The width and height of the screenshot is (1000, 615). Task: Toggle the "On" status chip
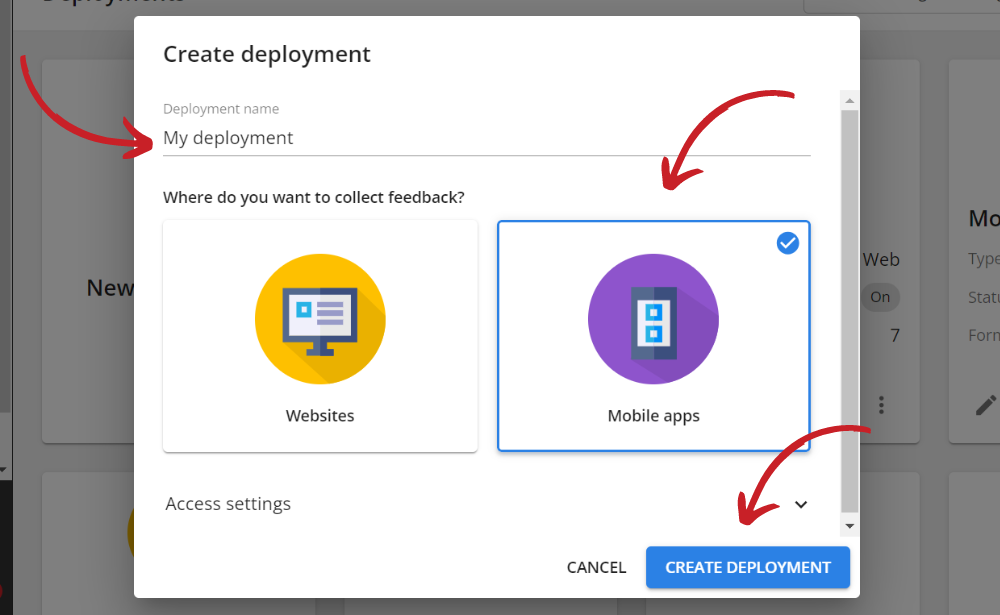coord(880,297)
